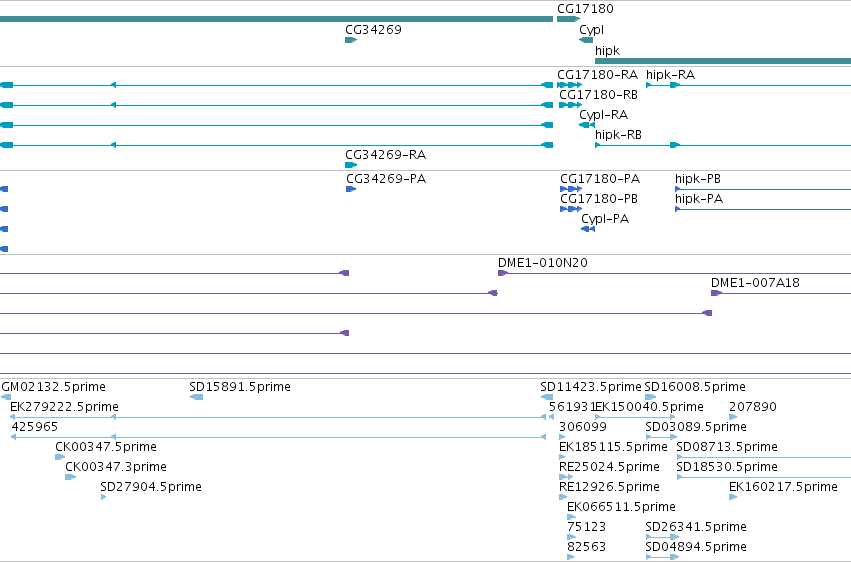
Task: Click the RE12926.5prime EST label
Action: pyautogui.click(x=609, y=487)
